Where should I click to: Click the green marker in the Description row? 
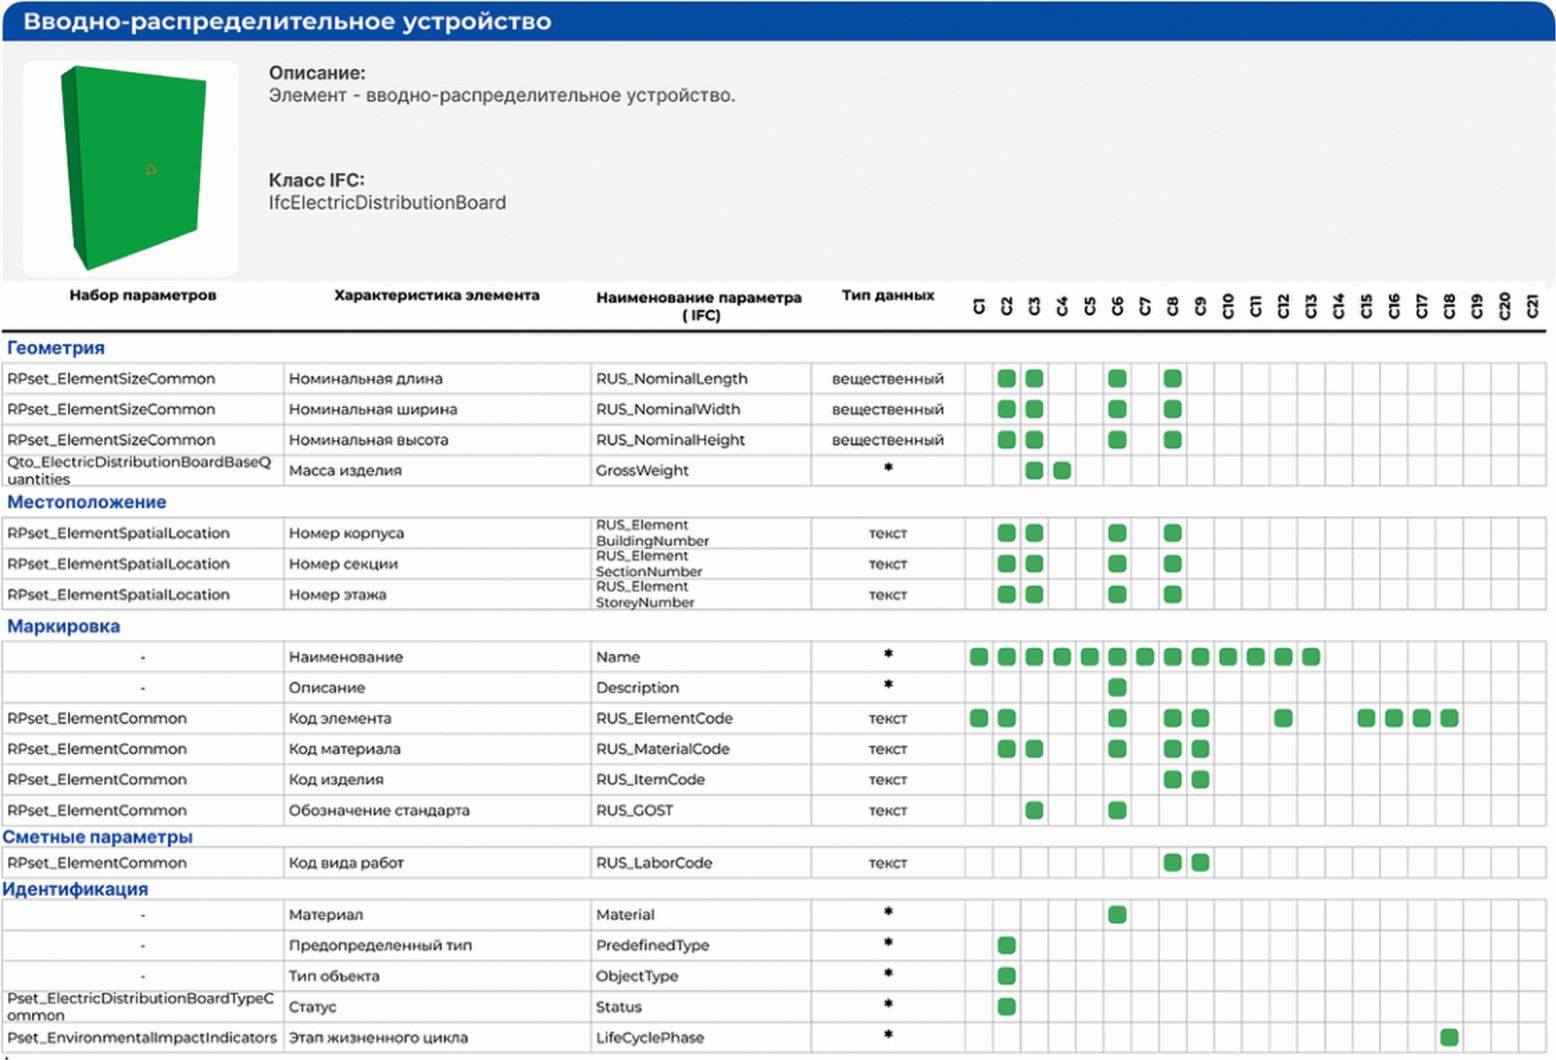[1117, 687]
